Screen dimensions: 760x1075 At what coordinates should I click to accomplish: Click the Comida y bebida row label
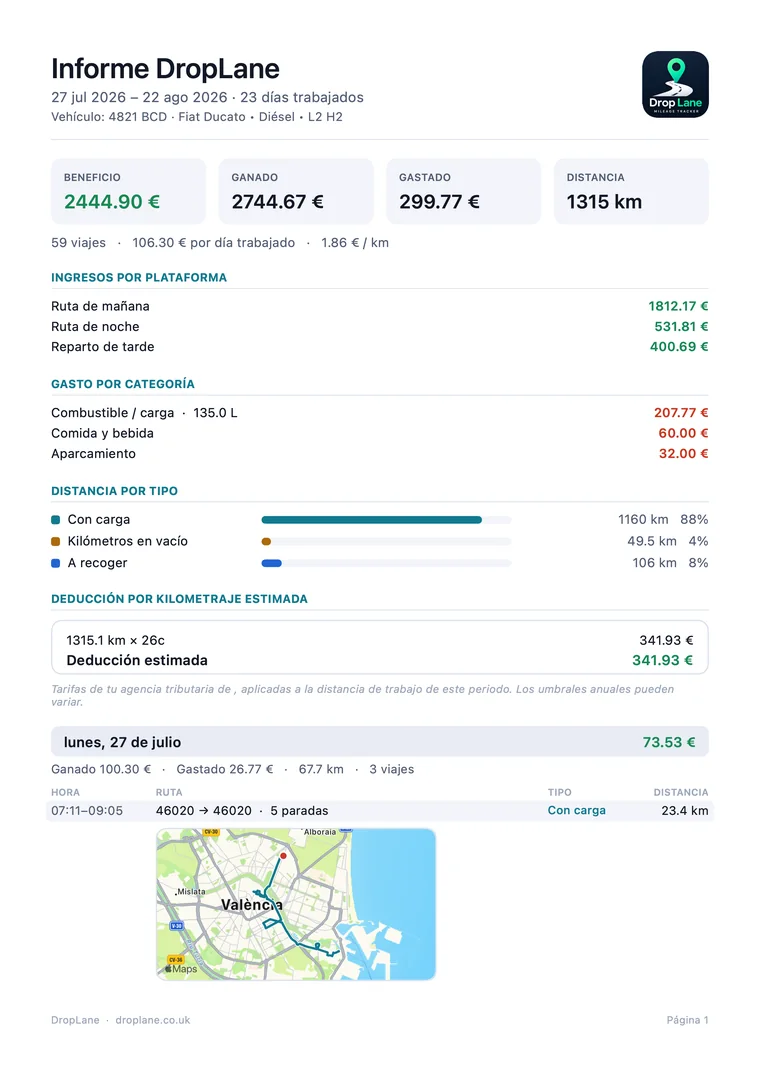click(102, 433)
